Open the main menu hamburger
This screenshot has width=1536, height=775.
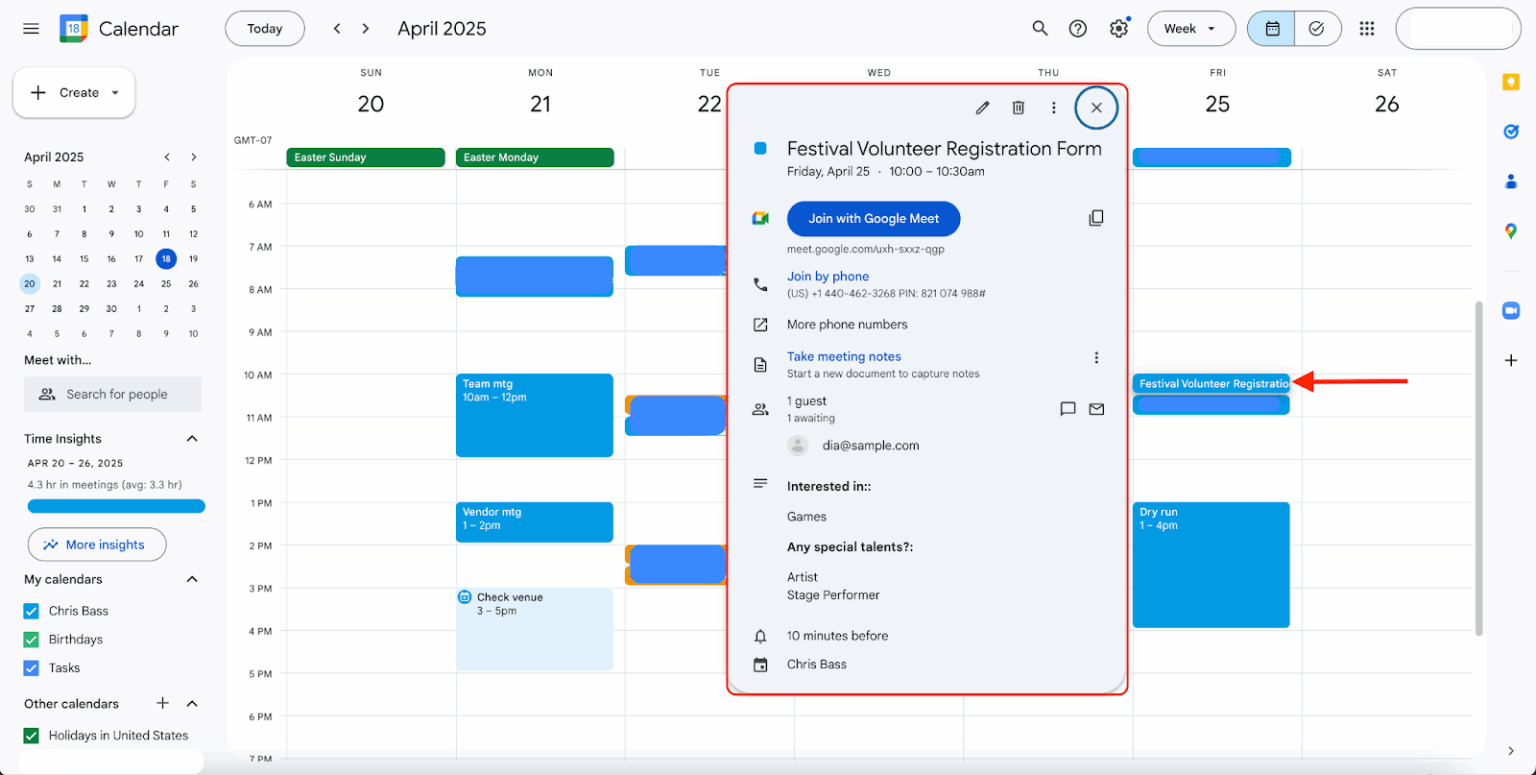pyautogui.click(x=31, y=29)
